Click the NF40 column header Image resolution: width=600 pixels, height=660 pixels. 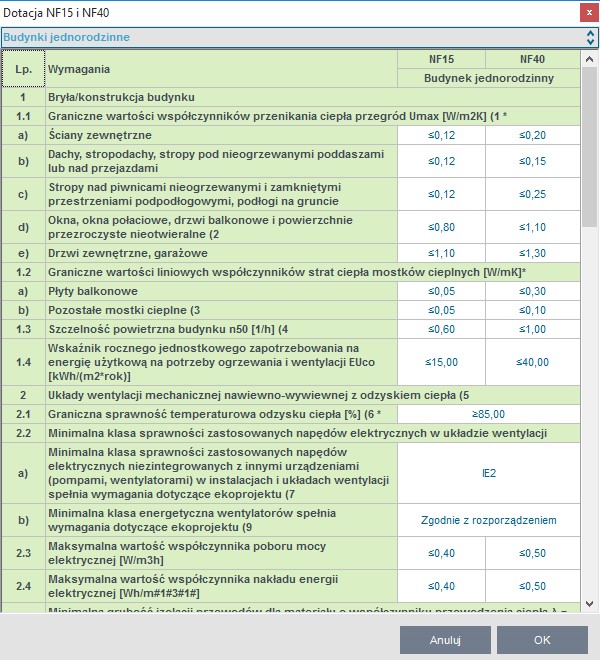coord(533,59)
